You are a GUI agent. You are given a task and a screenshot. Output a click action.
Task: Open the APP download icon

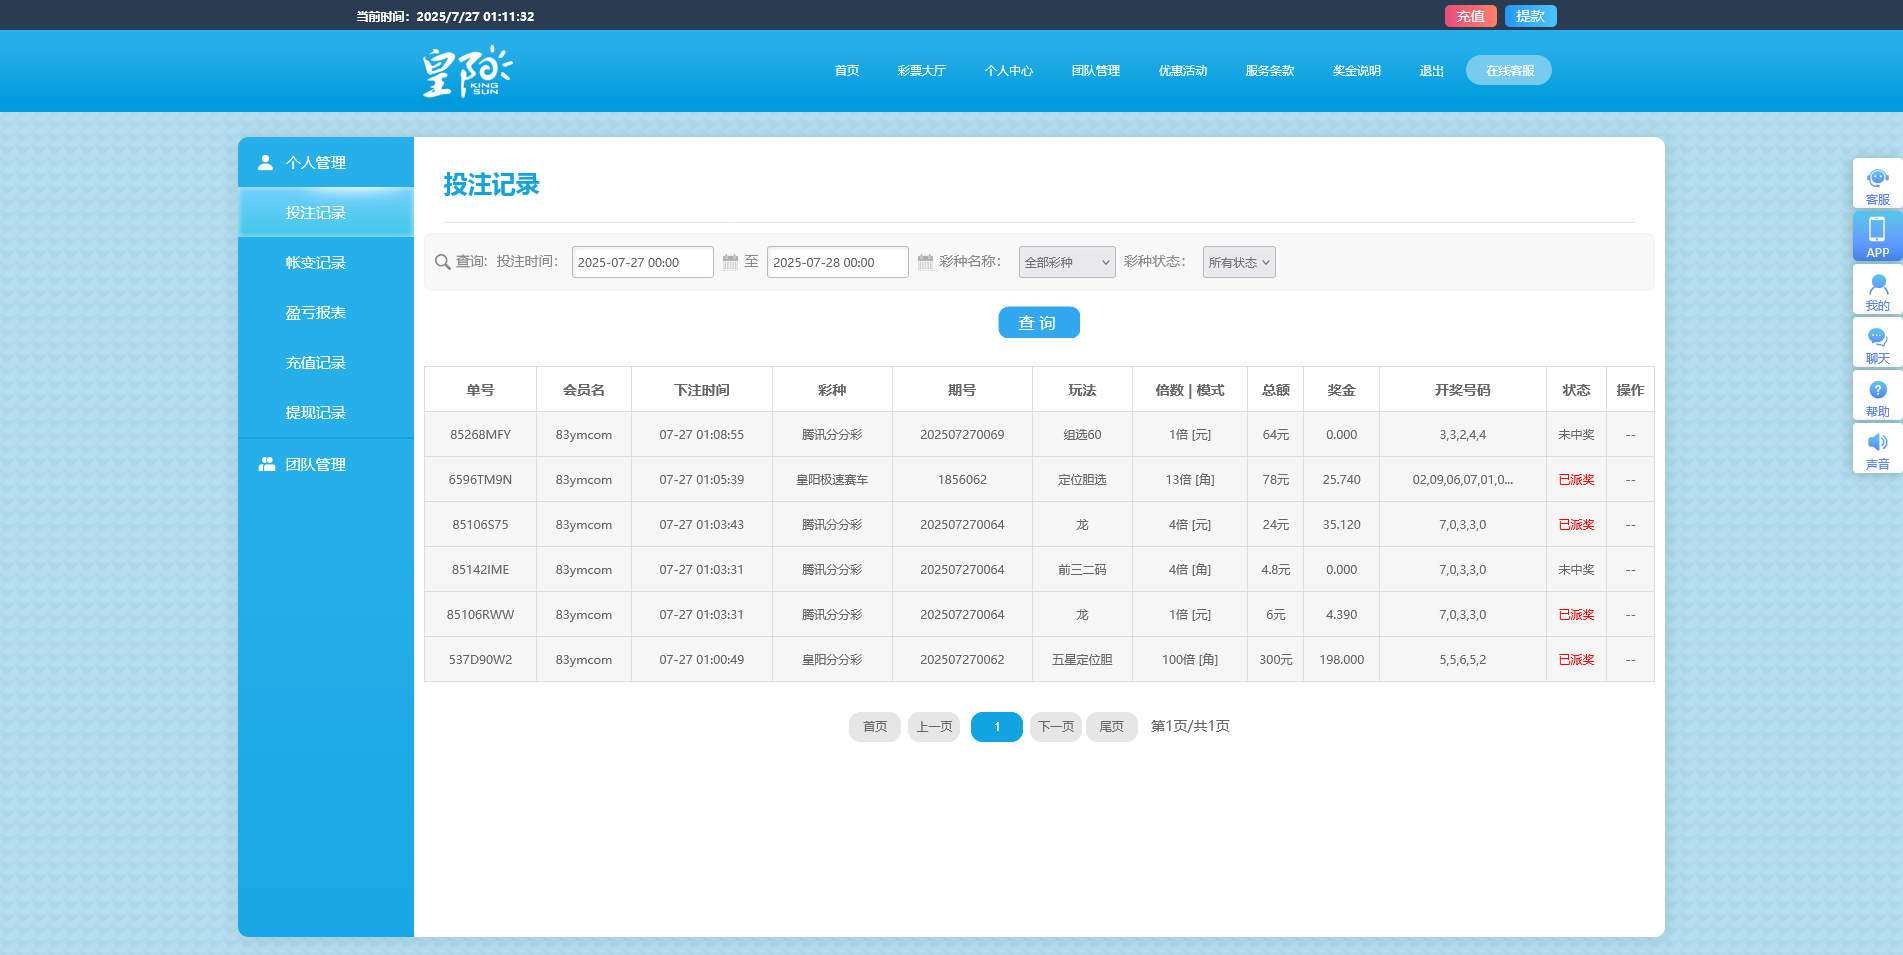[1877, 237]
